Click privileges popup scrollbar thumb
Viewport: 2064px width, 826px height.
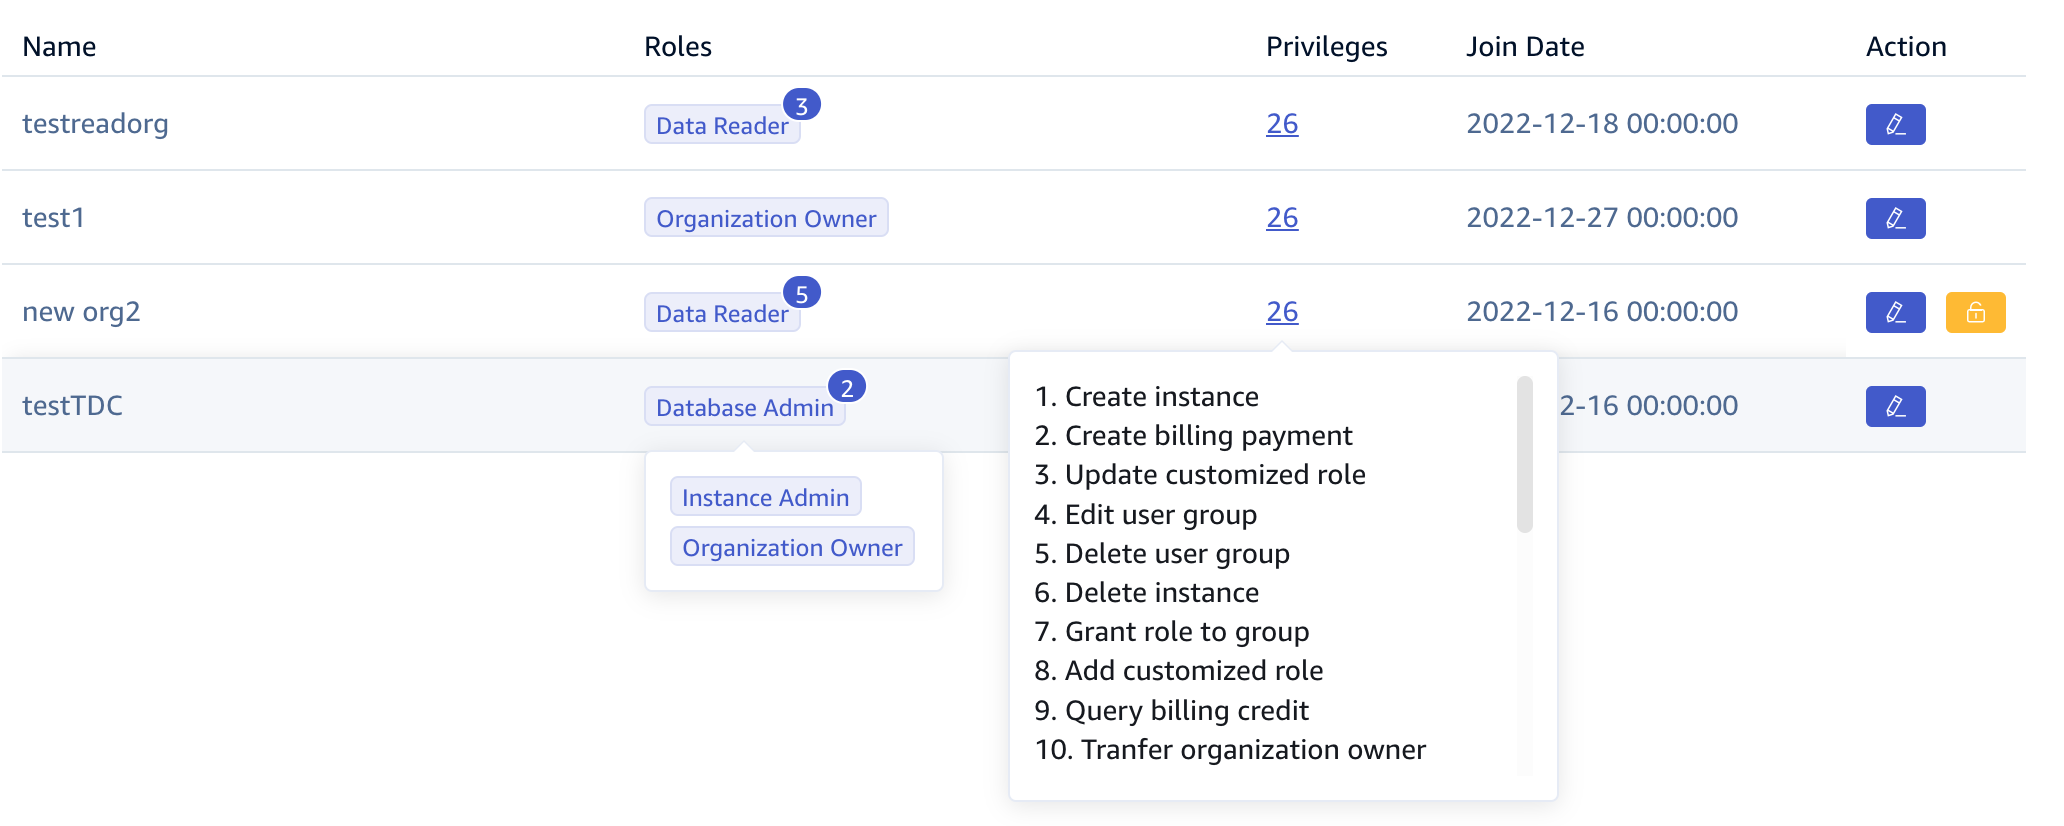pyautogui.click(x=1524, y=455)
